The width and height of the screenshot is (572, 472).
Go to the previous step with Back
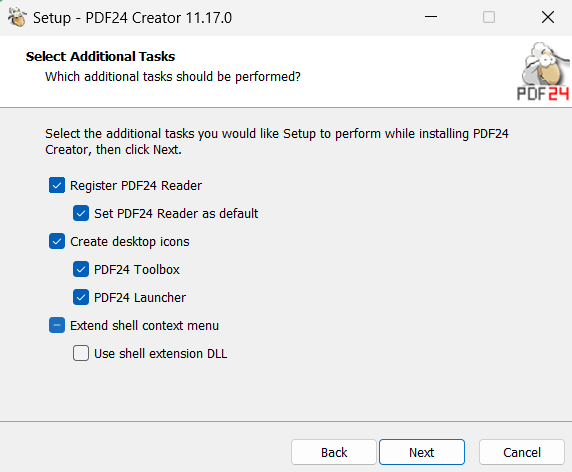click(x=334, y=452)
